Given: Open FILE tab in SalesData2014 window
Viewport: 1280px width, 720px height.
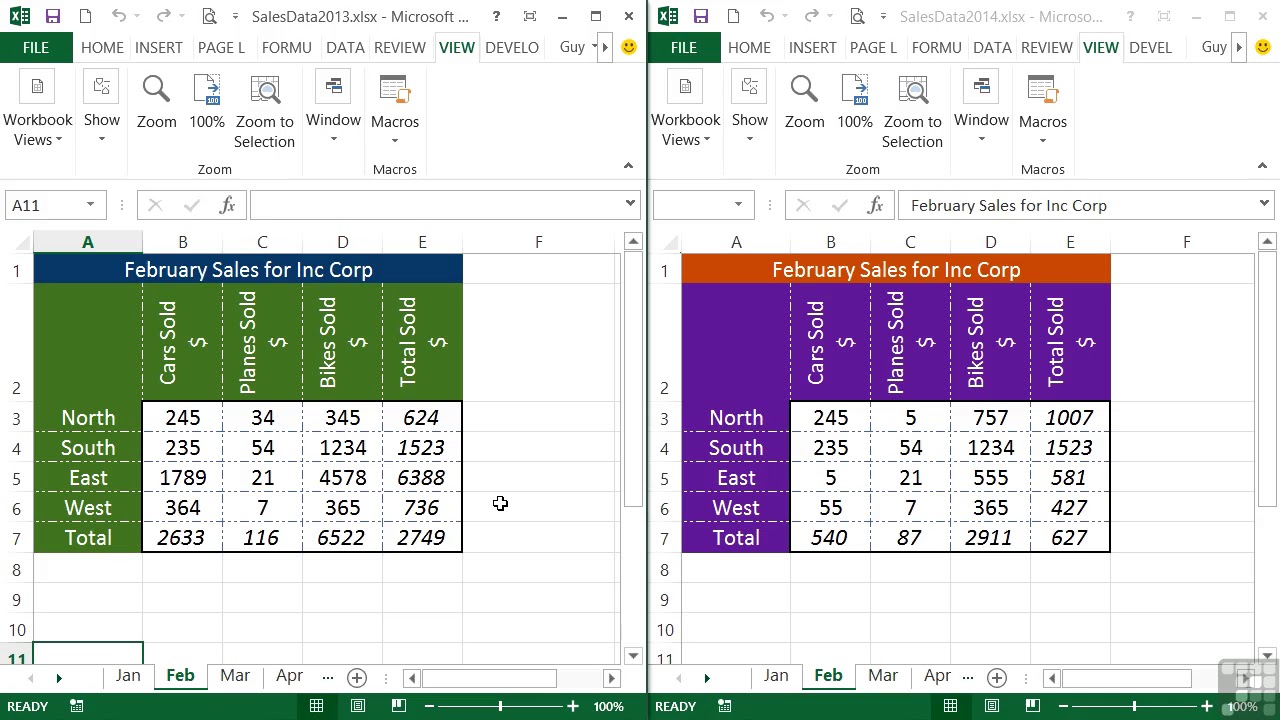Looking at the screenshot, I should [x=684, y=47].
